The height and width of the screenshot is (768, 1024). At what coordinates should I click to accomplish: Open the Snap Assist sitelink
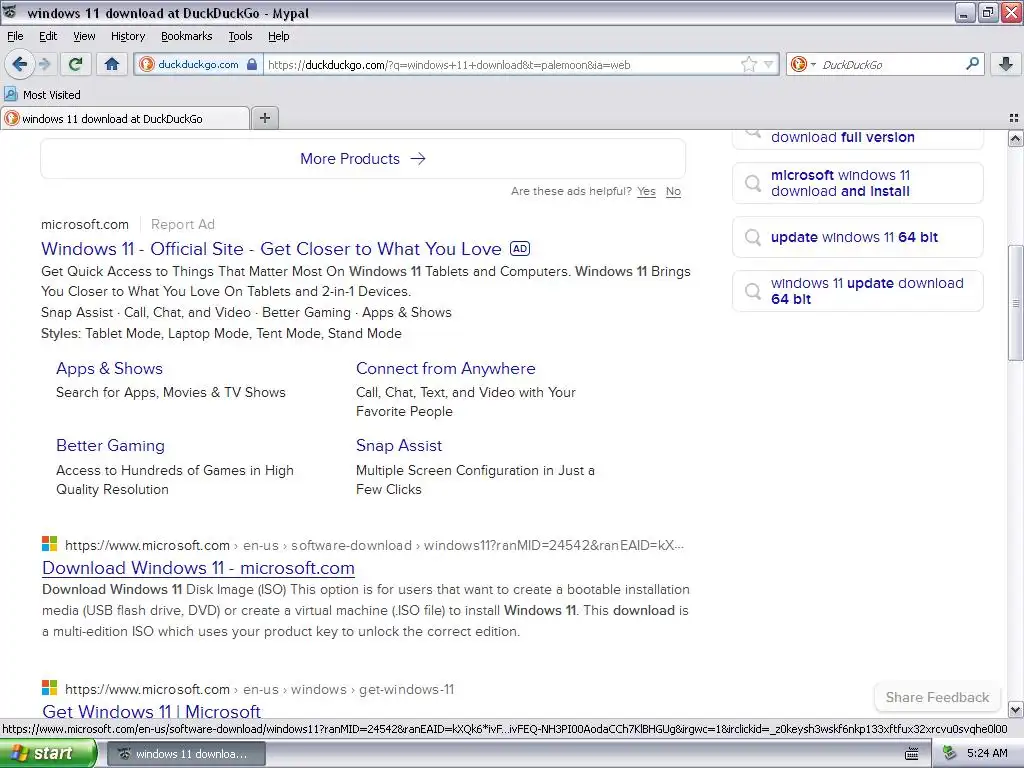coord(399,445)
